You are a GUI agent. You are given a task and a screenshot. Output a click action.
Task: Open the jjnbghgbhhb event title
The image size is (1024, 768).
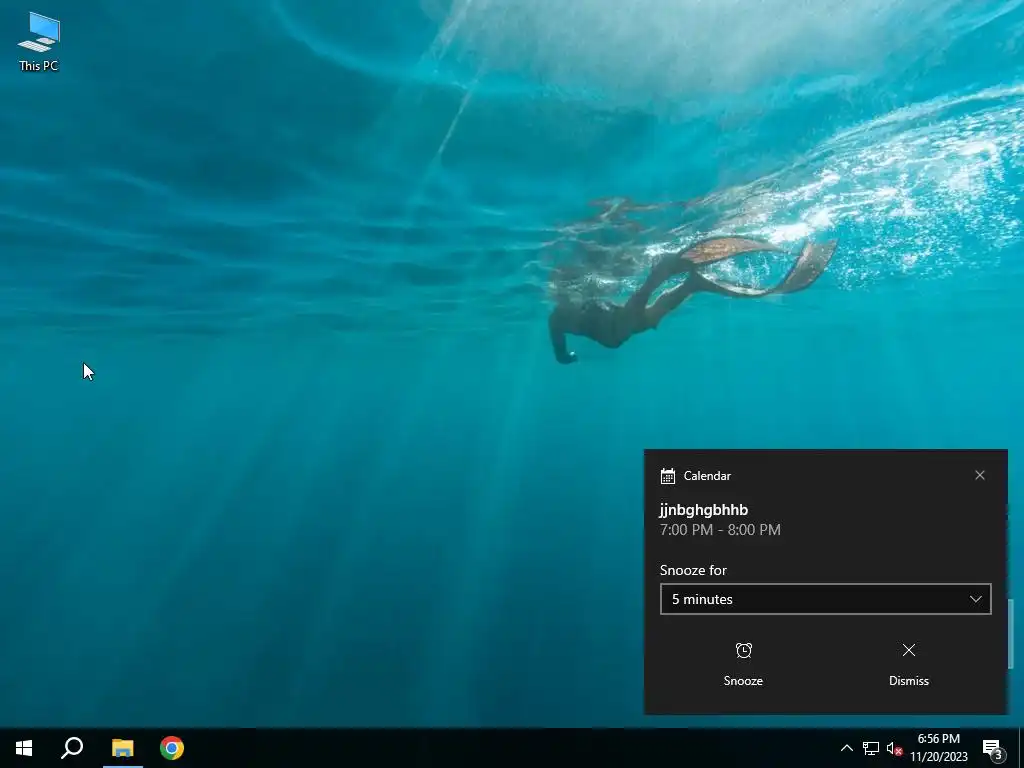point(703,510)
